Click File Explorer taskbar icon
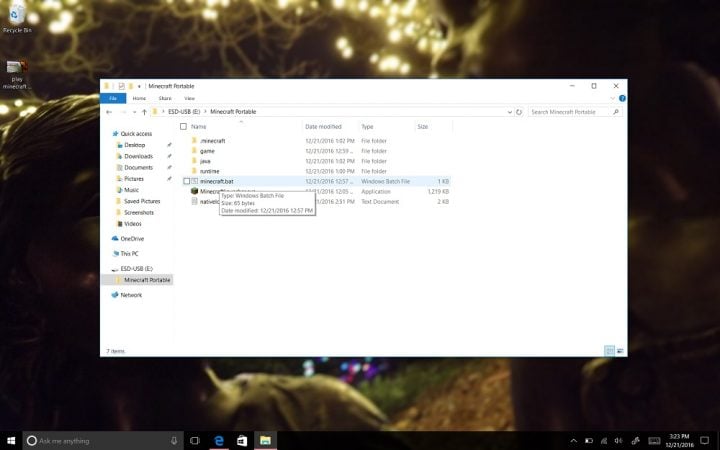 [x=265, y=441]
